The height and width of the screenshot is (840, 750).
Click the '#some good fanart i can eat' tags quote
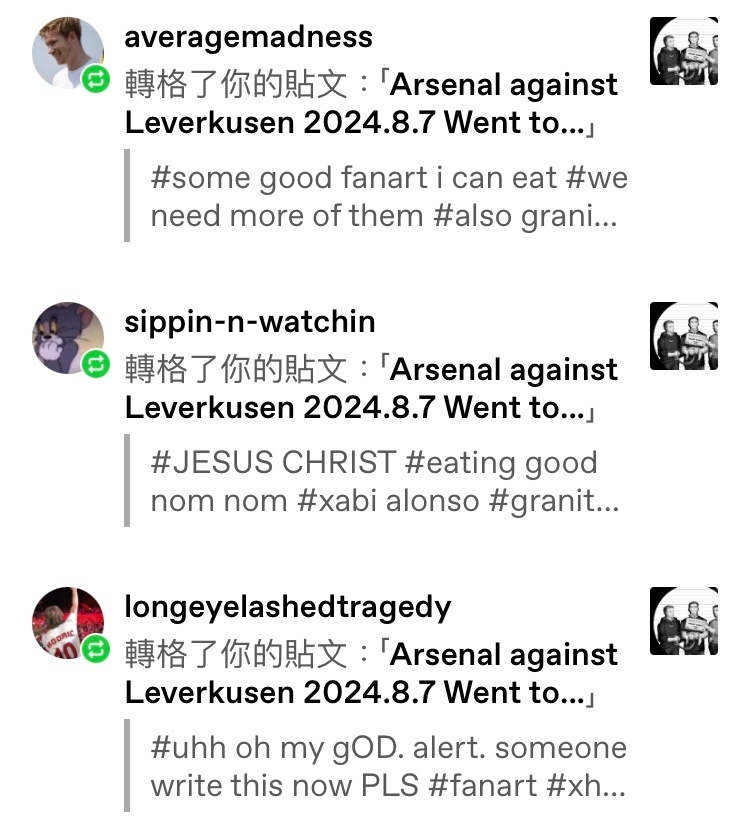pyautogui.click(x=377, y=196)
